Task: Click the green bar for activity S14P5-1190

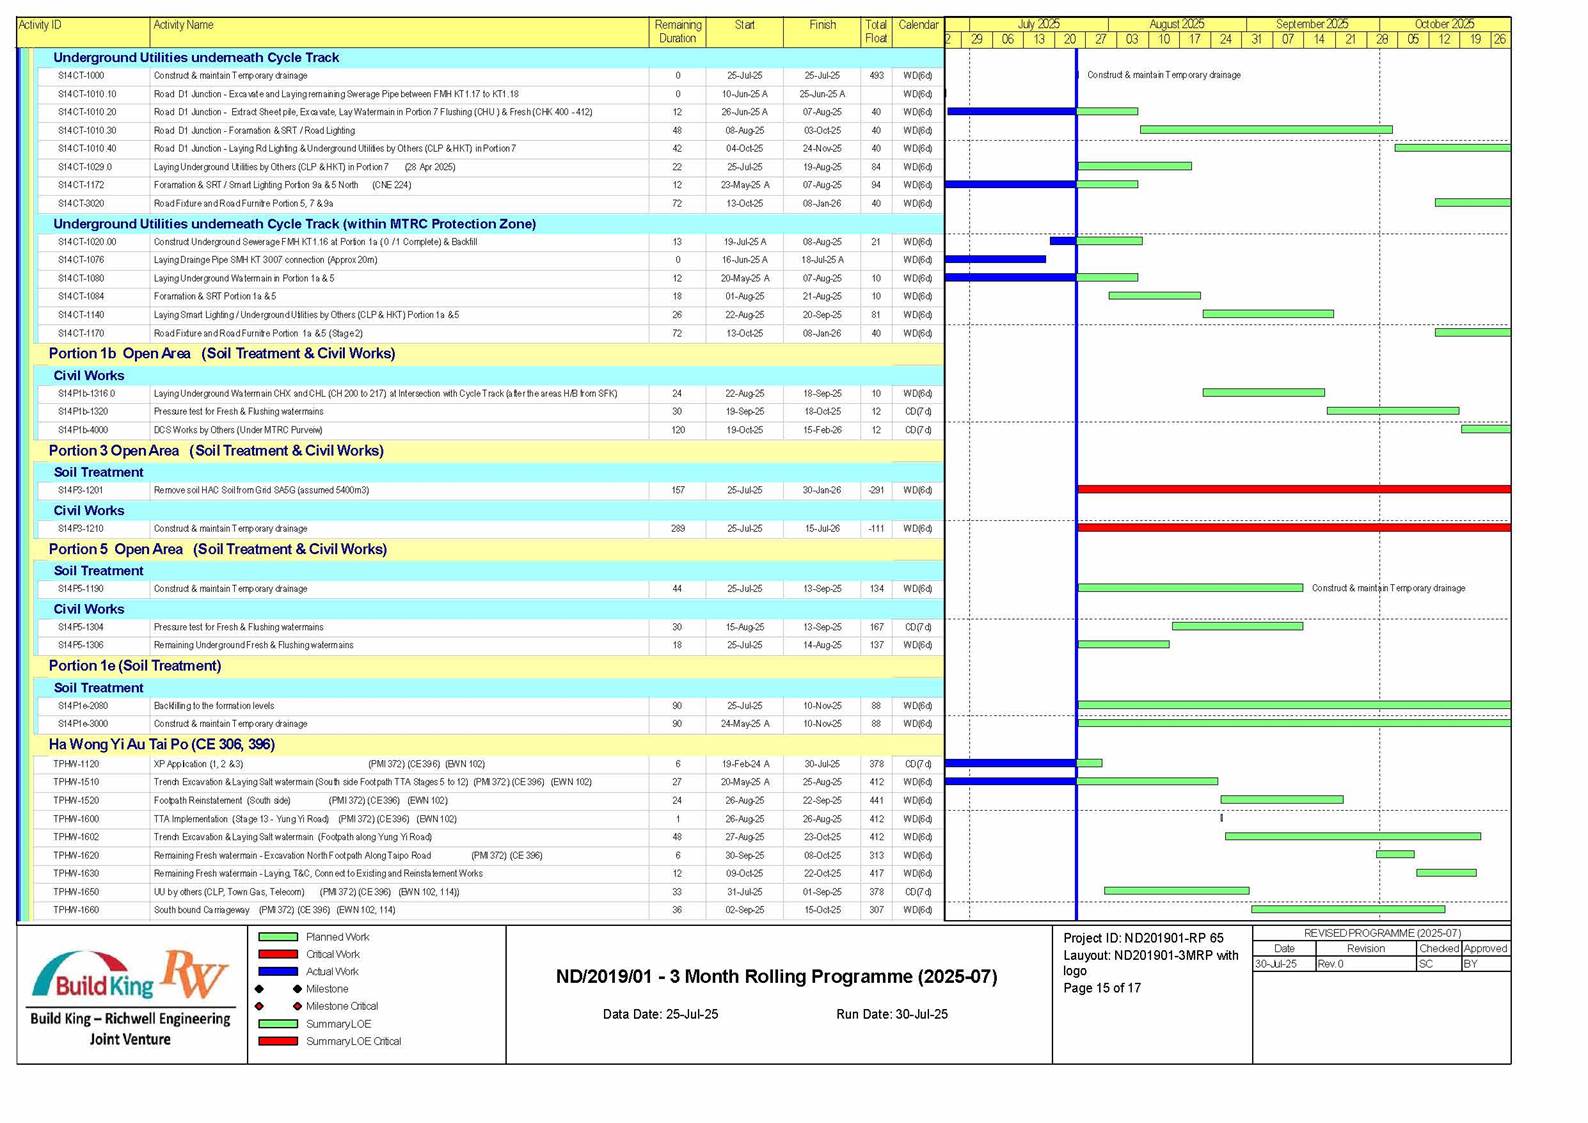Action: click(x=1190, y=588)
